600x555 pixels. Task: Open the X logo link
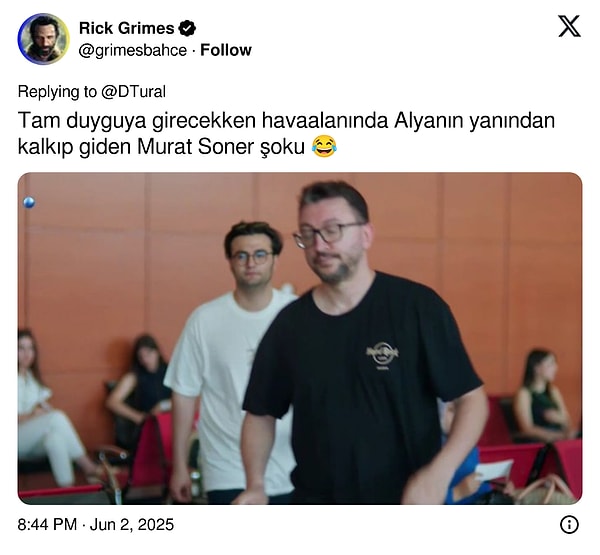point(569,26)
